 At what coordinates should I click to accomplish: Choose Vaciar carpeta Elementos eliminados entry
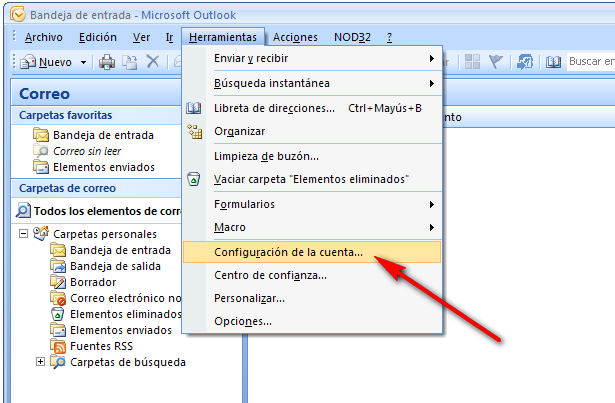coord(312,179)
